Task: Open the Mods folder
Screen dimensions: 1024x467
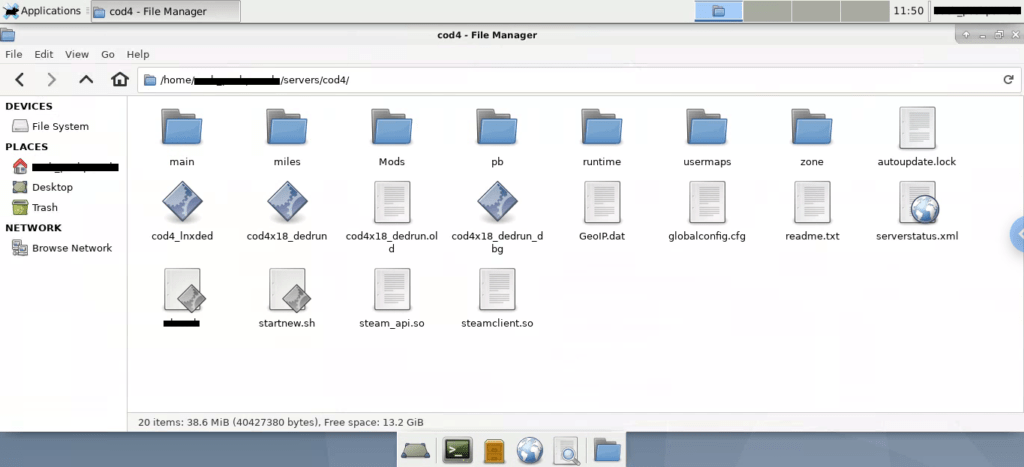Action: (x=392, y=127)
